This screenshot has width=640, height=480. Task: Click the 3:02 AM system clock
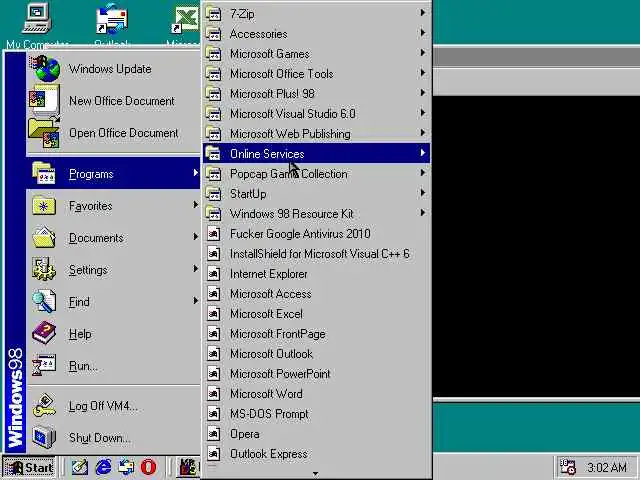(607, 468)
